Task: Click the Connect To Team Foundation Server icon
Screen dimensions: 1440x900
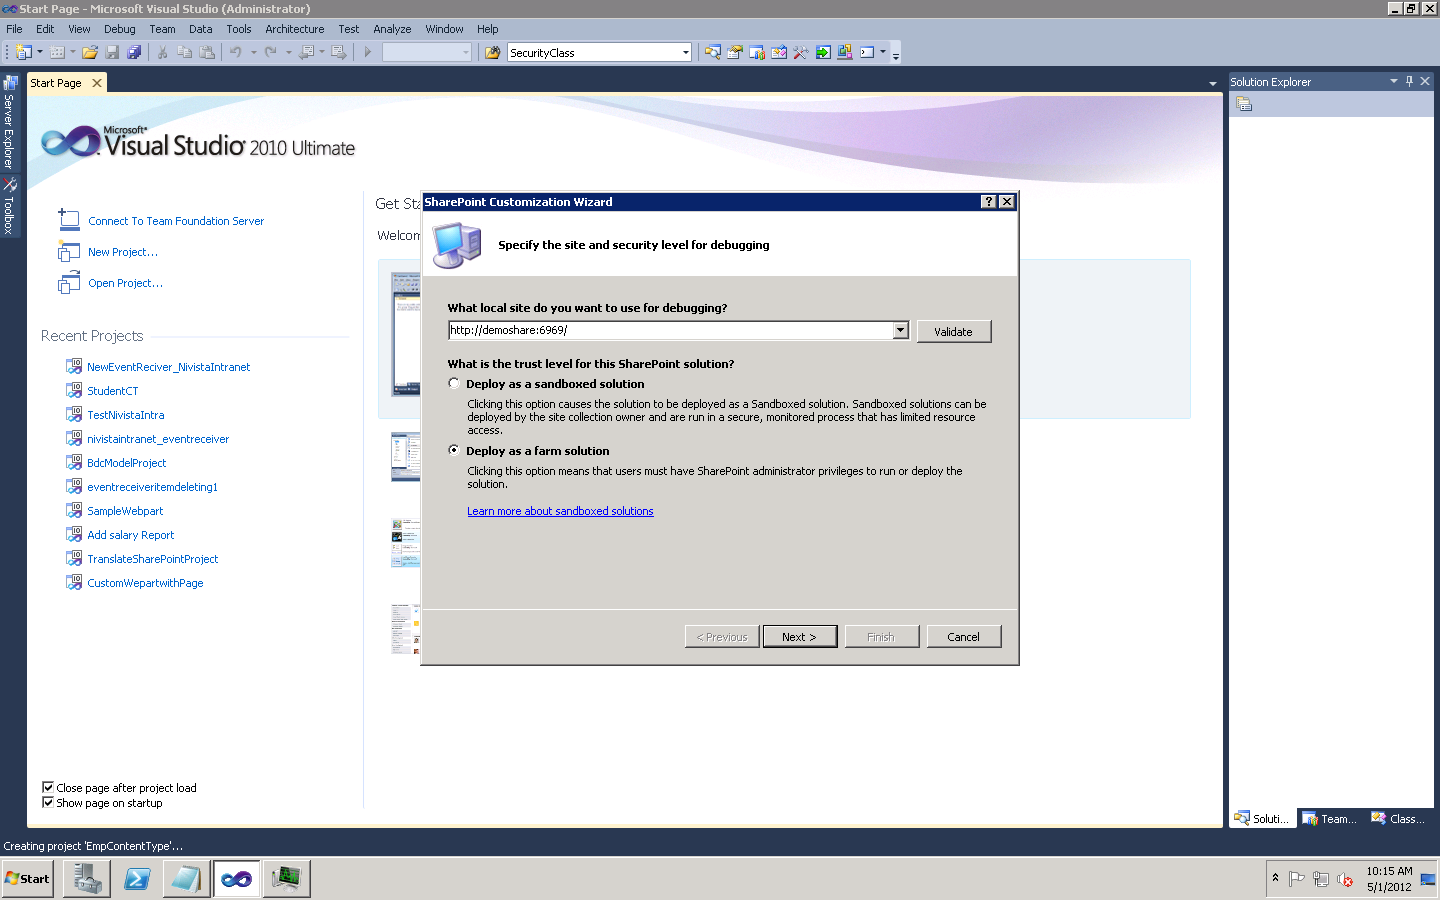Action: tap(69, 220)
